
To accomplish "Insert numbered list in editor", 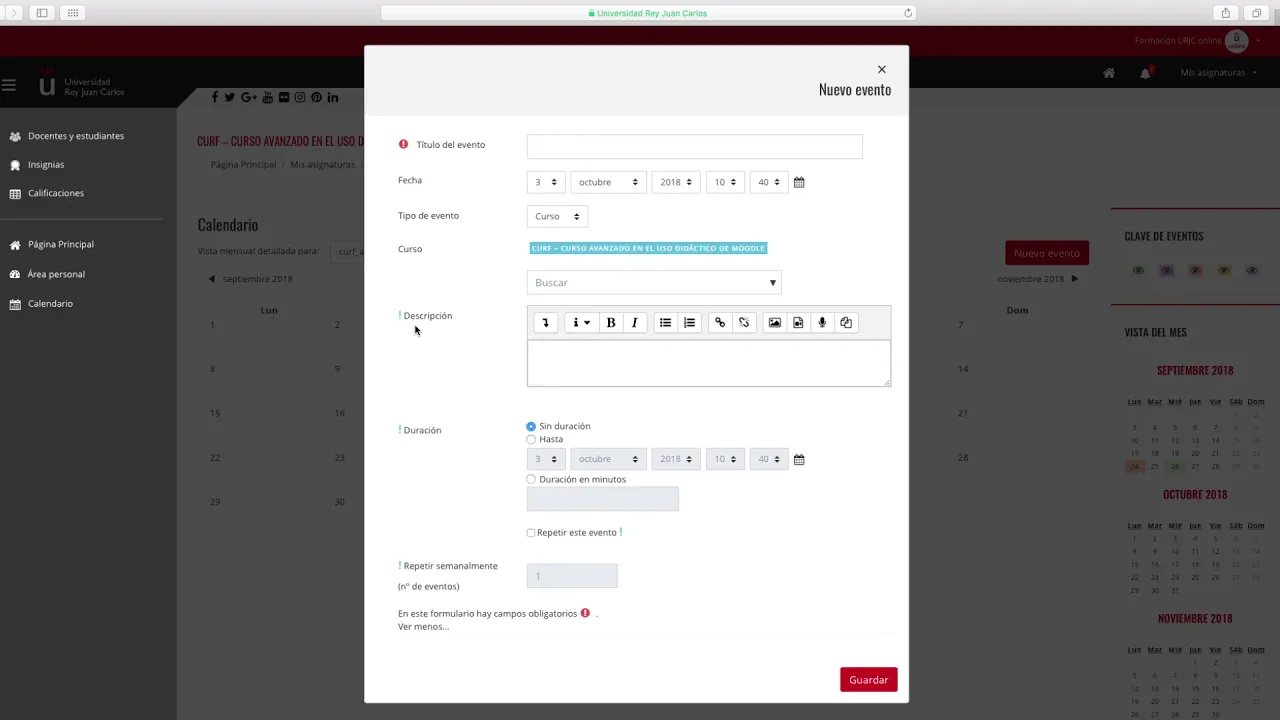I will tap(689, 323).
